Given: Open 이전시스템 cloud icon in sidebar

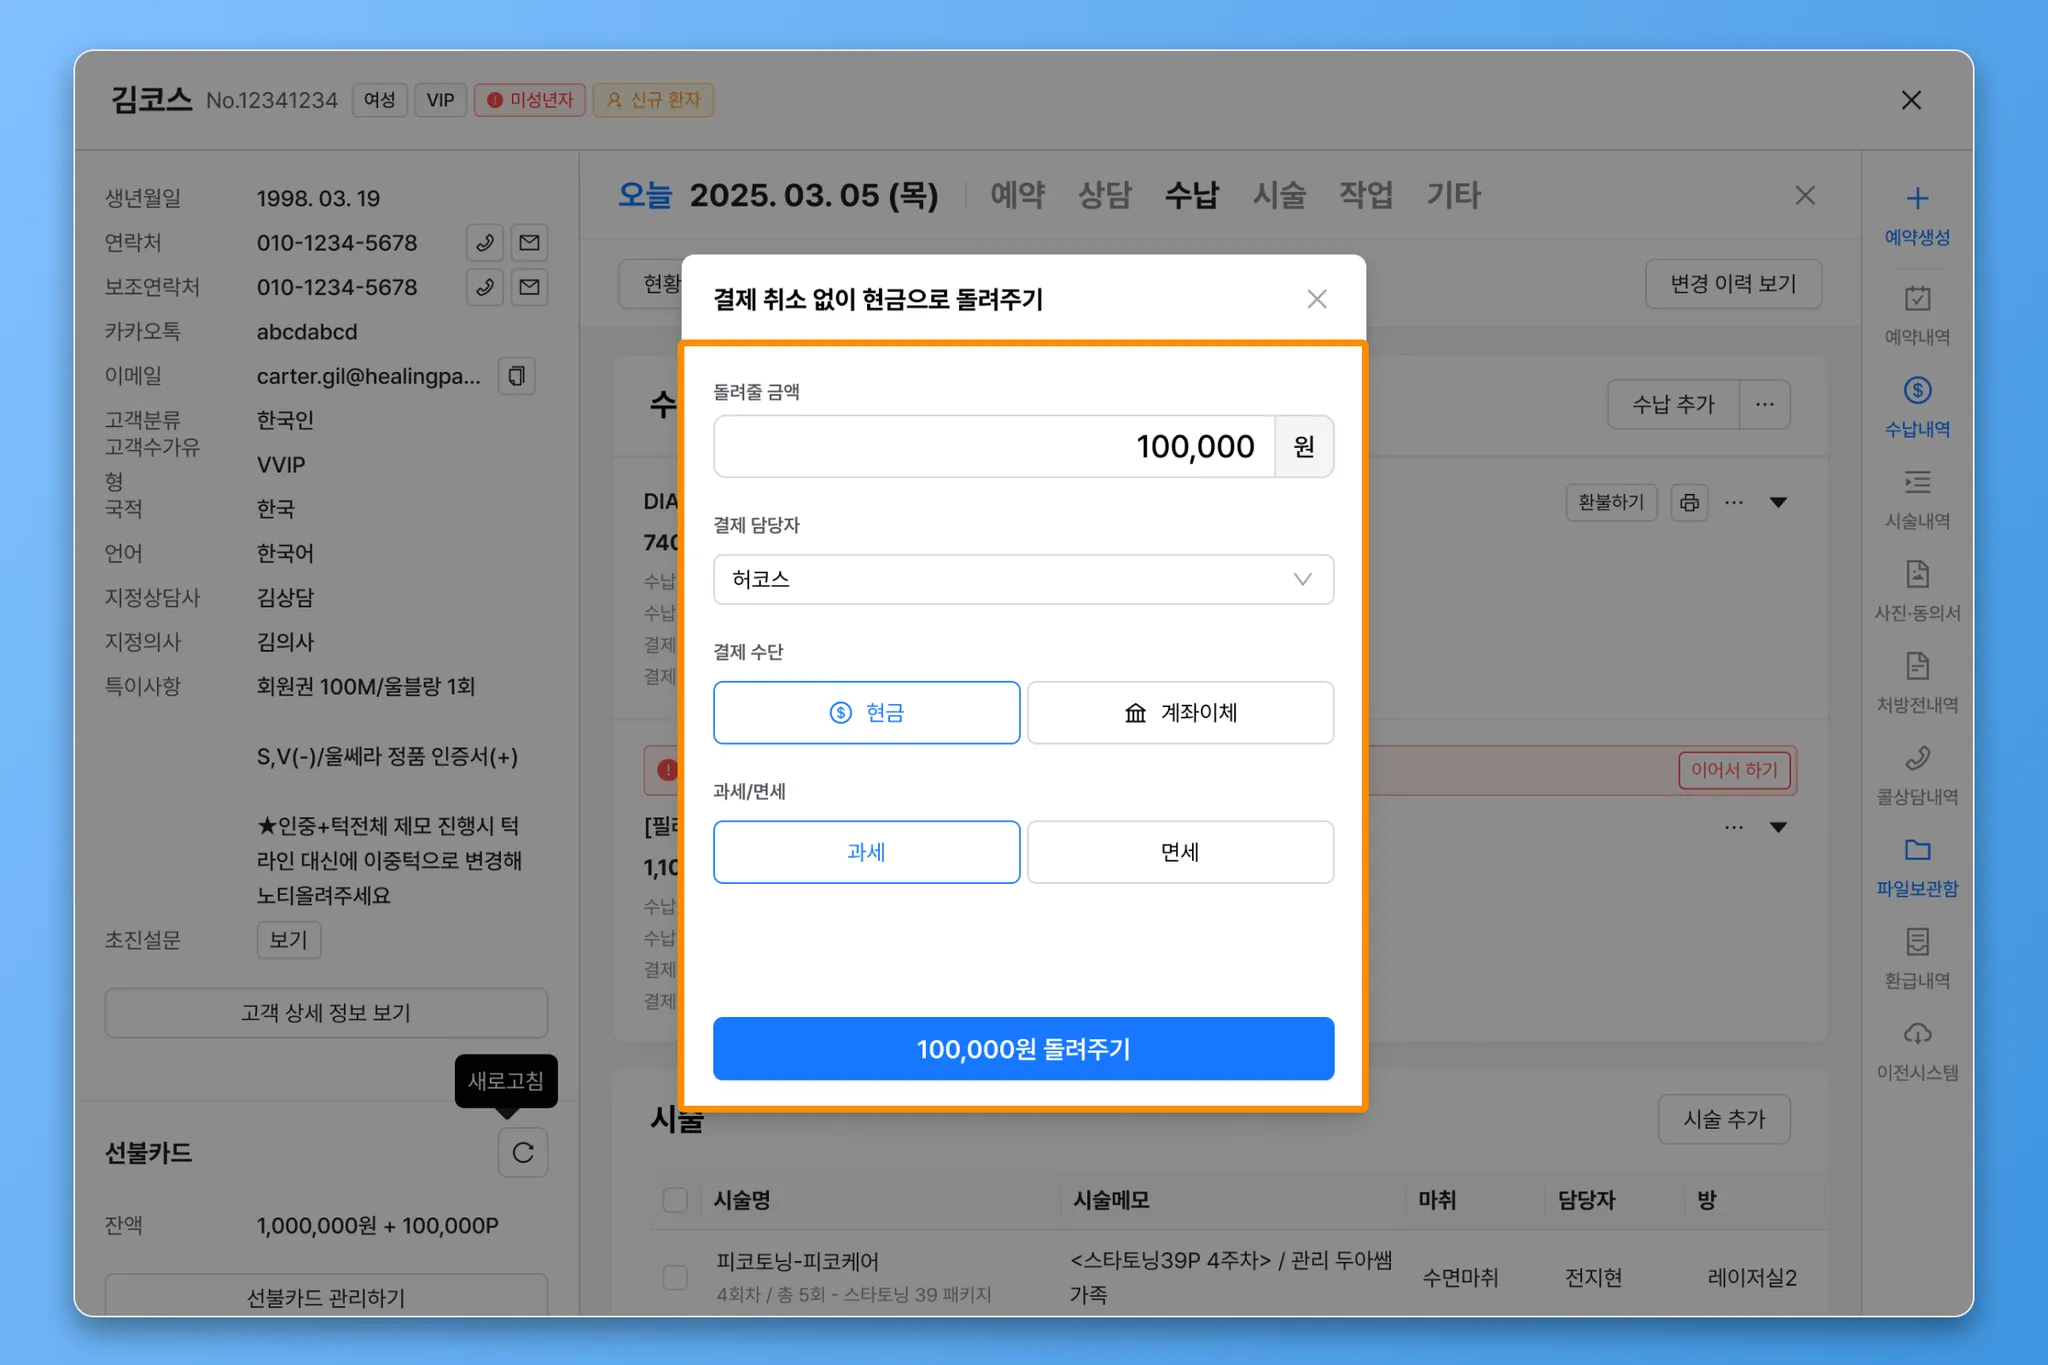Looking at the screenshot, I should point(1916,1034).
